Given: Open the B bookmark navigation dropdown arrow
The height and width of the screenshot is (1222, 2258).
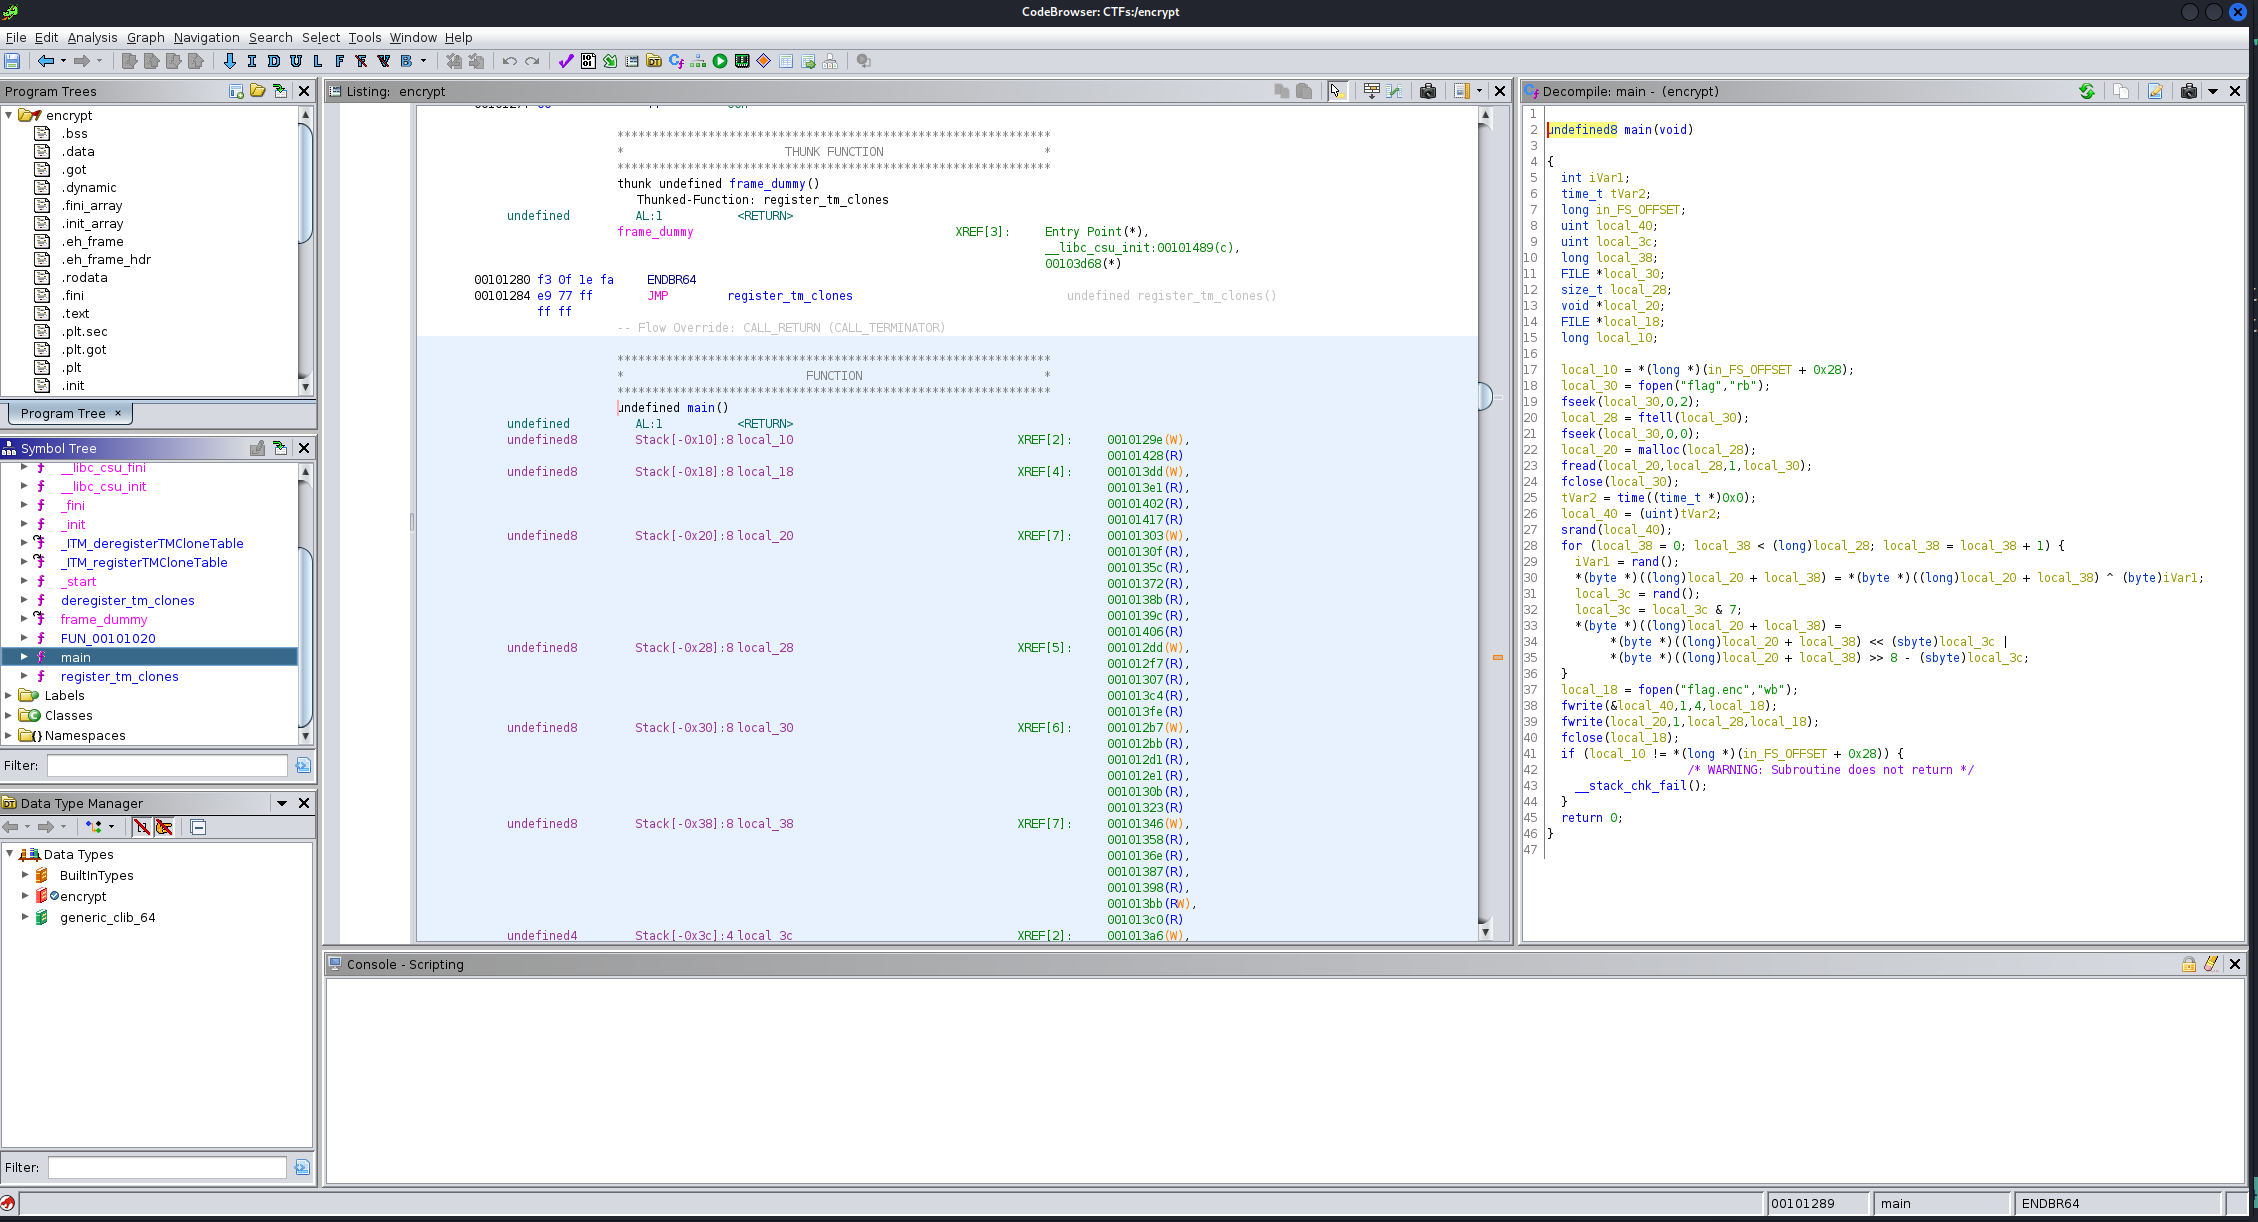Looking at the screenshot, I should click(423, 61).
